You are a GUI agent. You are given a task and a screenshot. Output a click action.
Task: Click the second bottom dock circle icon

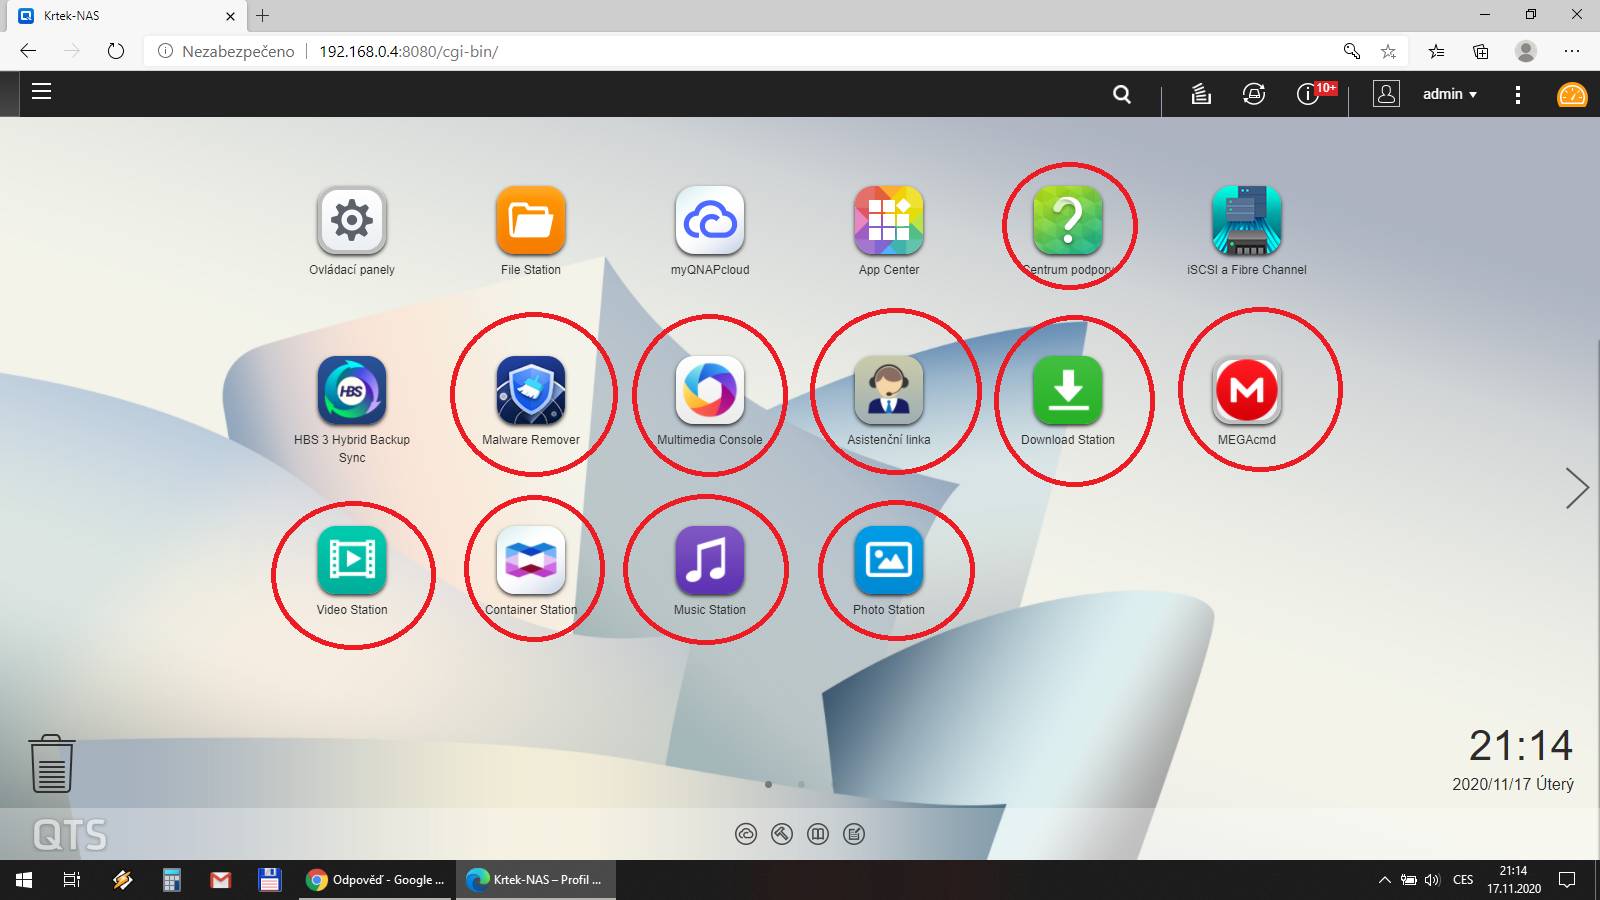pos(782,834)
